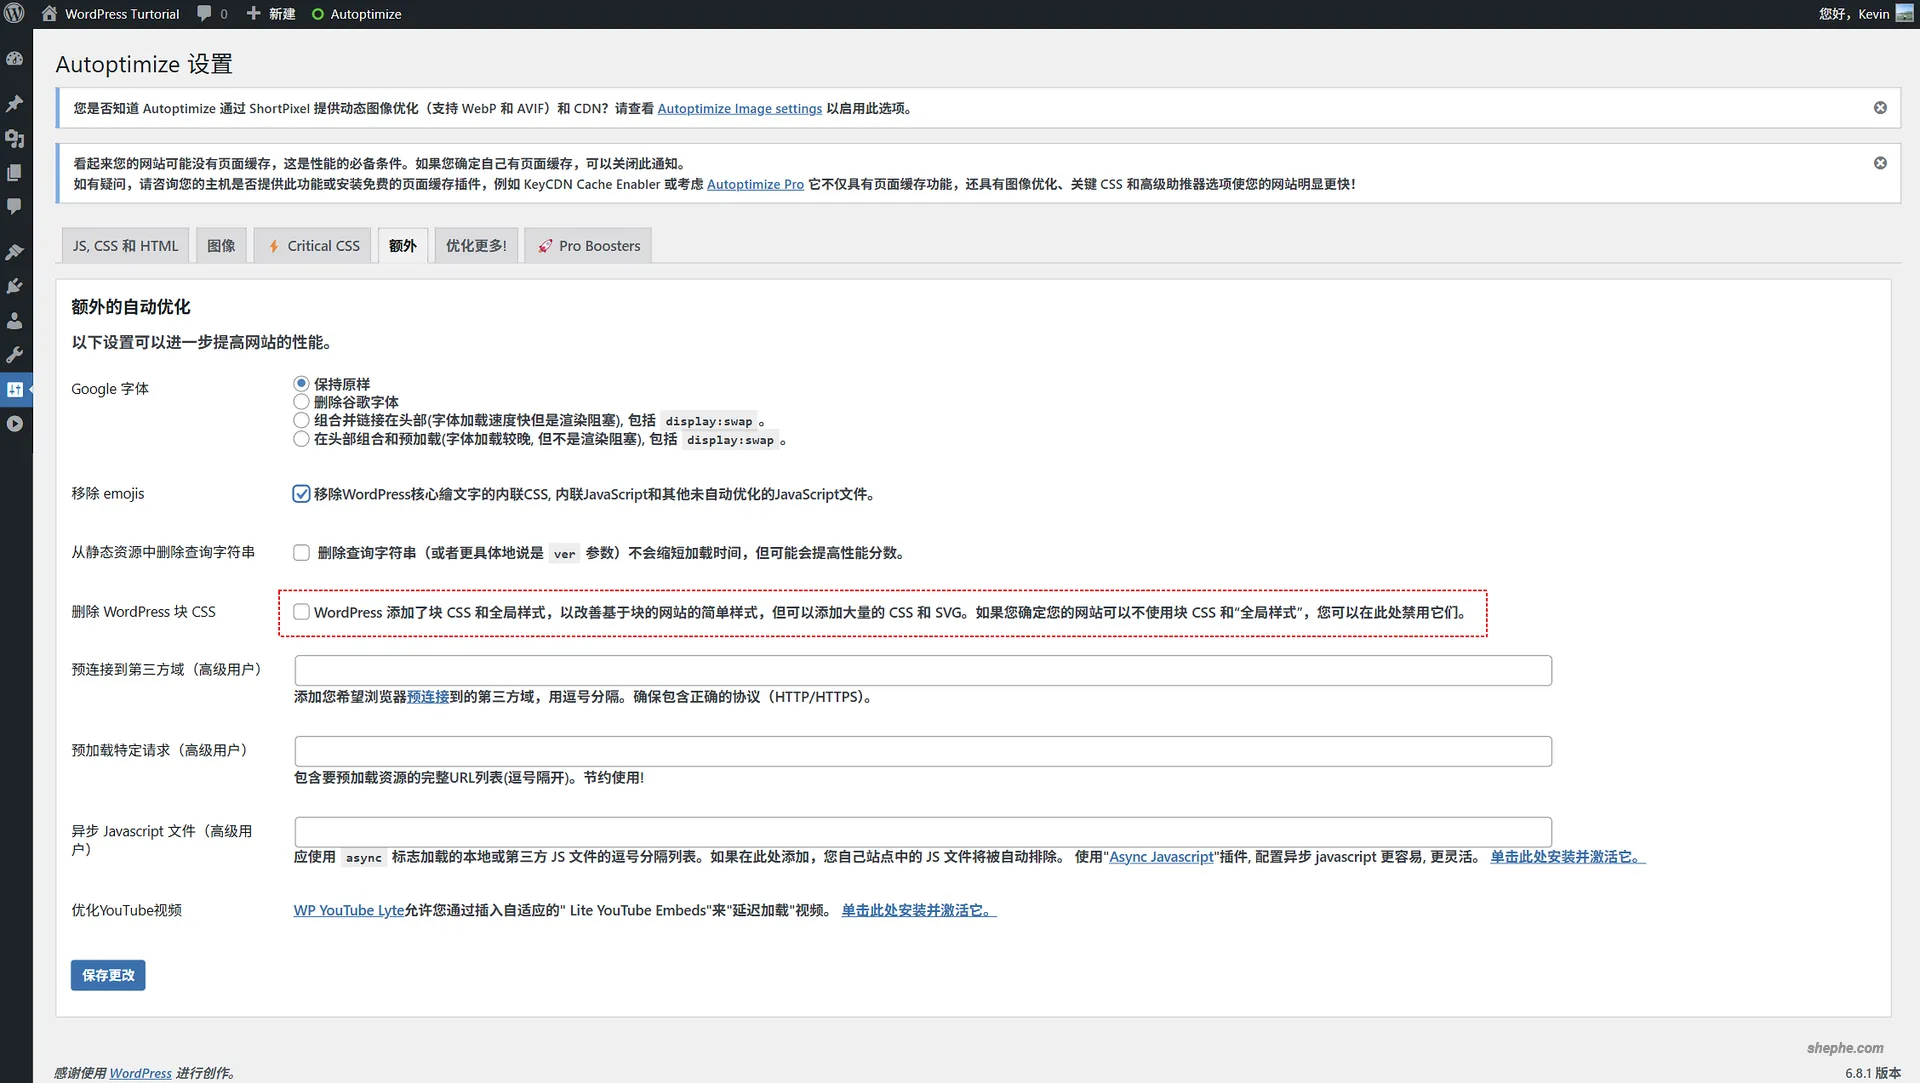Select the 保持原样 radio option for Google 字体

pos(301,383)
